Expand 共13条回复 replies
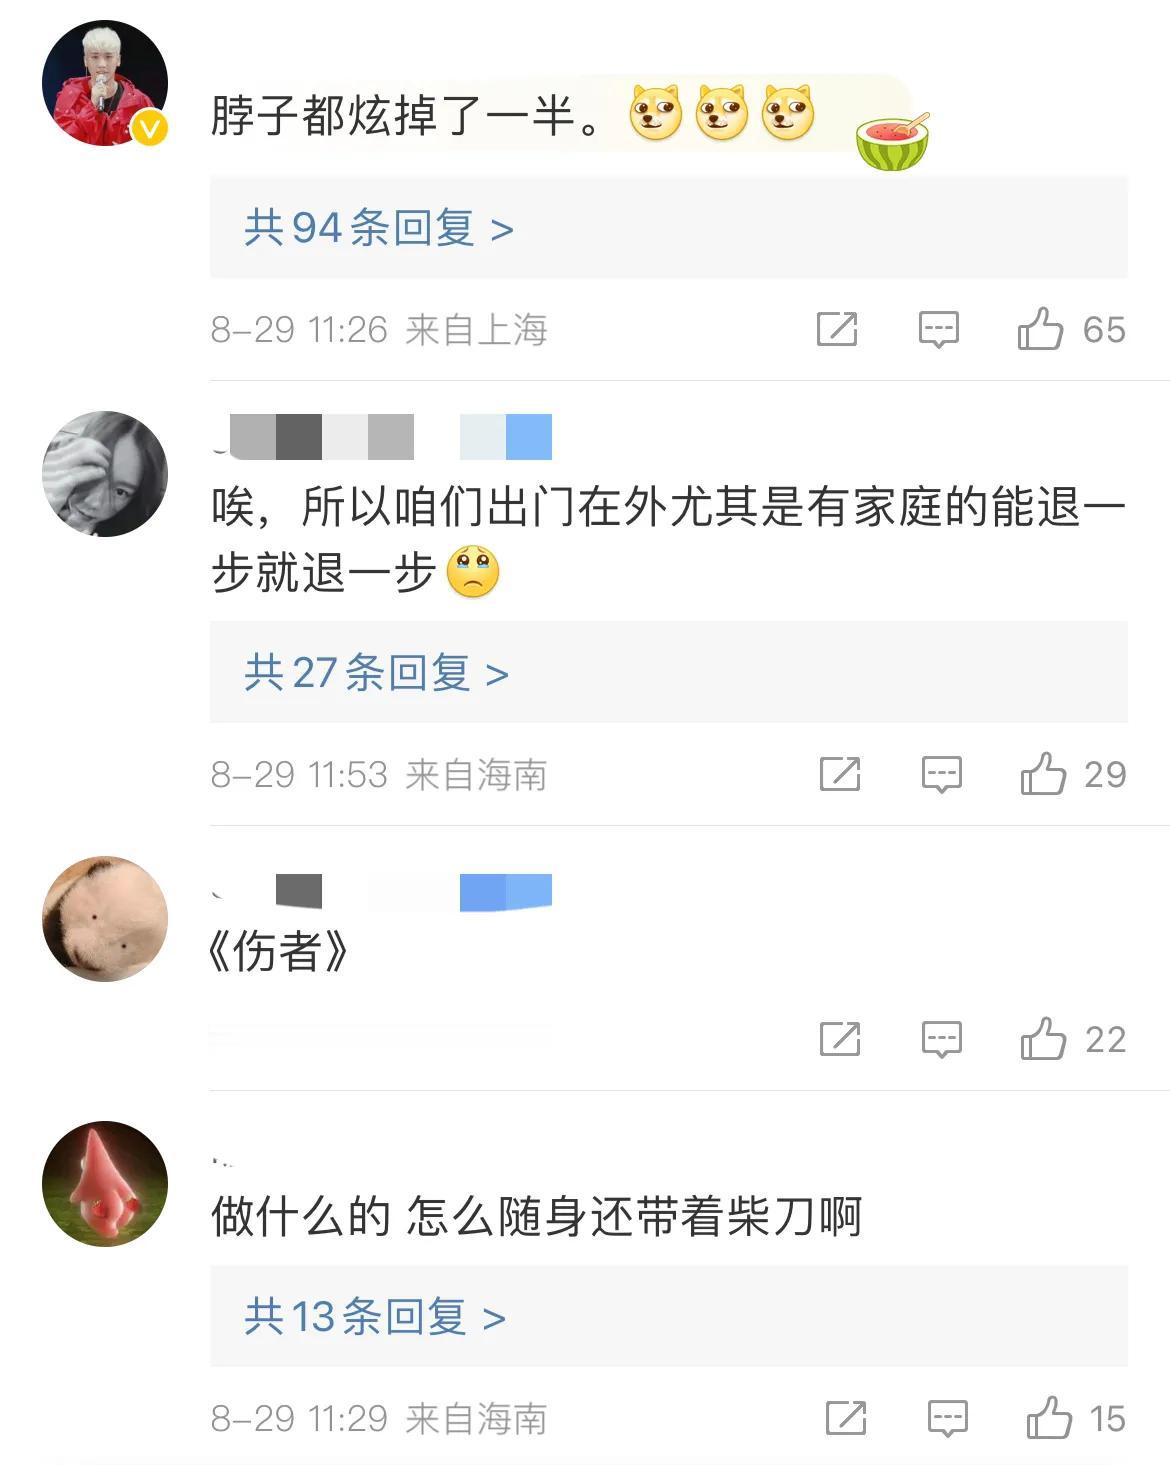The image size is (1170, 1465). tap(668, 1316)
